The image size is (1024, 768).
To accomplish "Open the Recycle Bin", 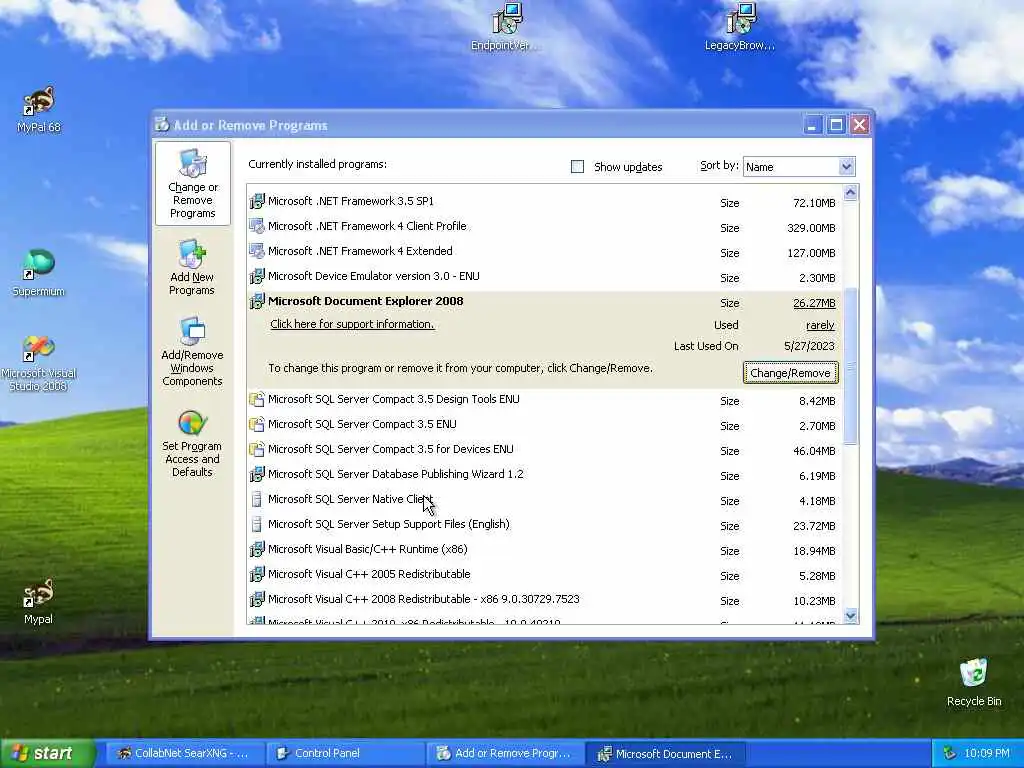I will point(974,683).
